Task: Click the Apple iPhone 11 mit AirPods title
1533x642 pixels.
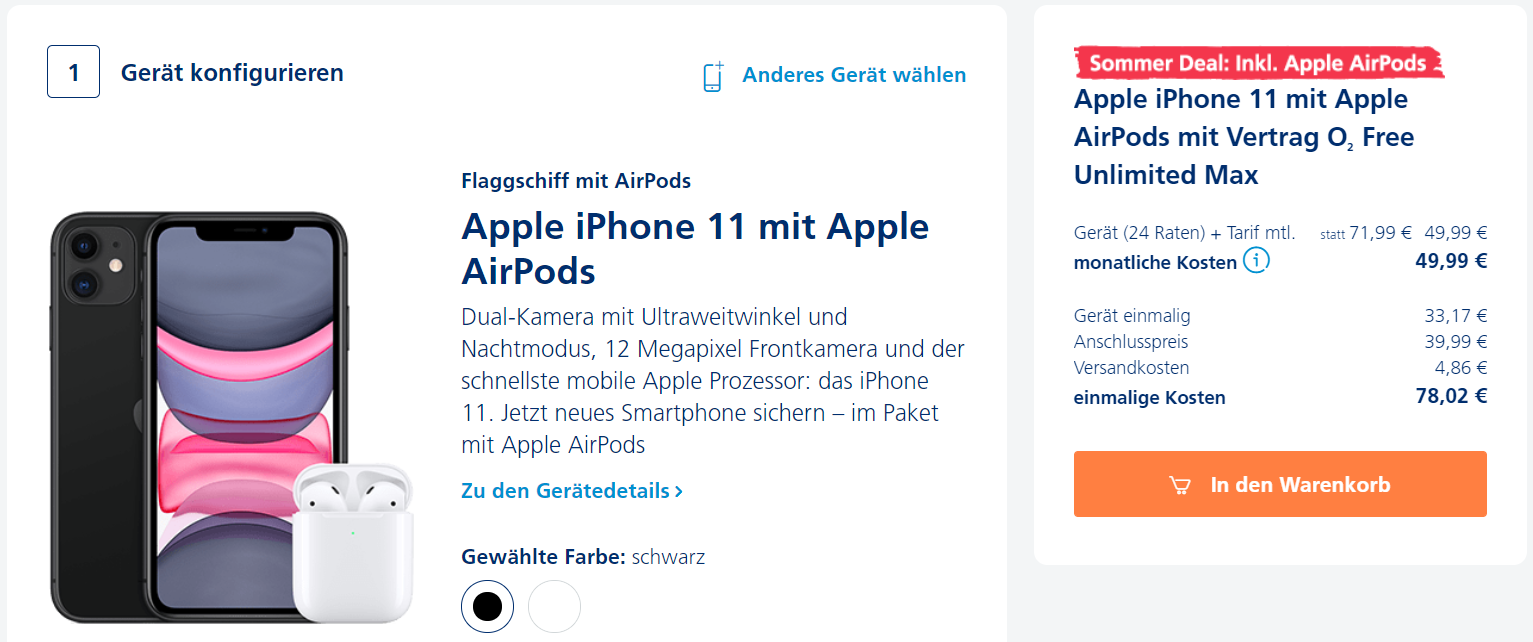Action: click(695, 248)
